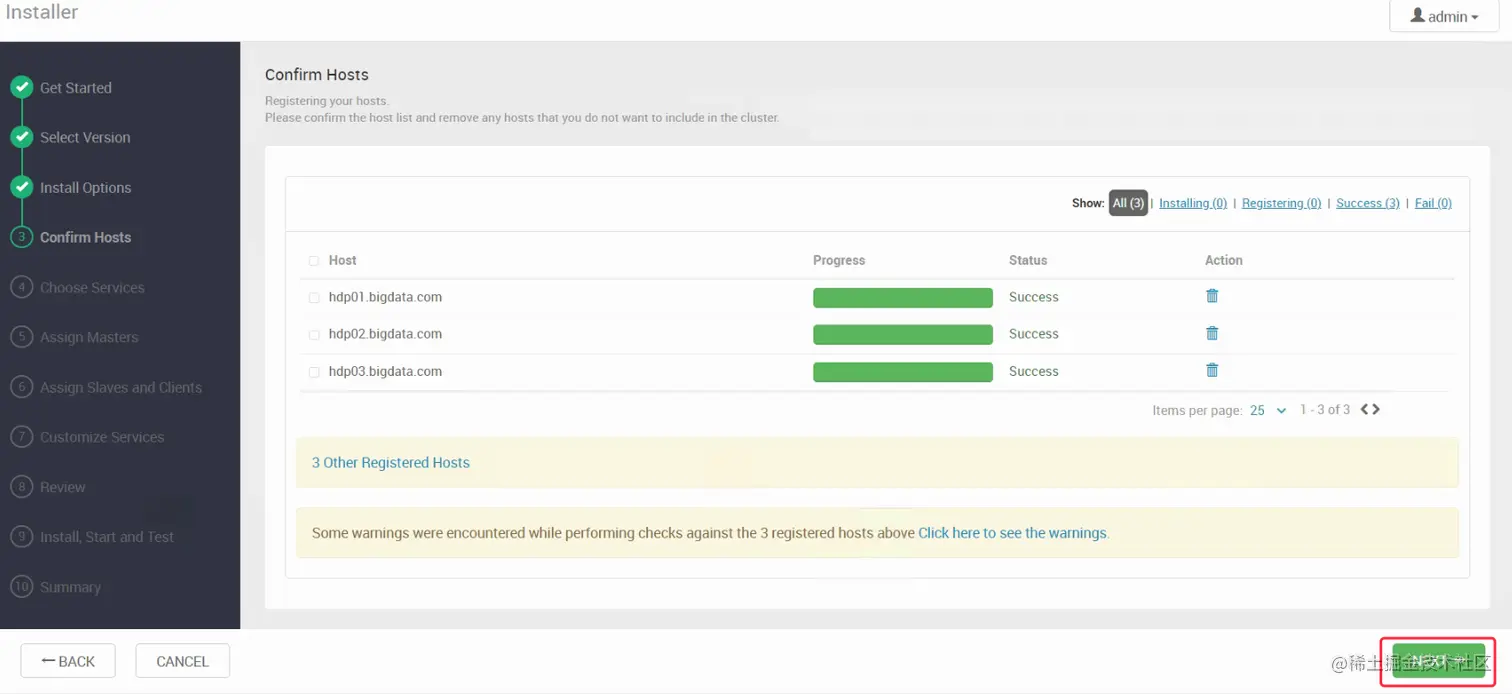Check the hdp01.bigdata.com checkbox
Viewport: 1512px width, 694px height.
[x=314, y=298]
